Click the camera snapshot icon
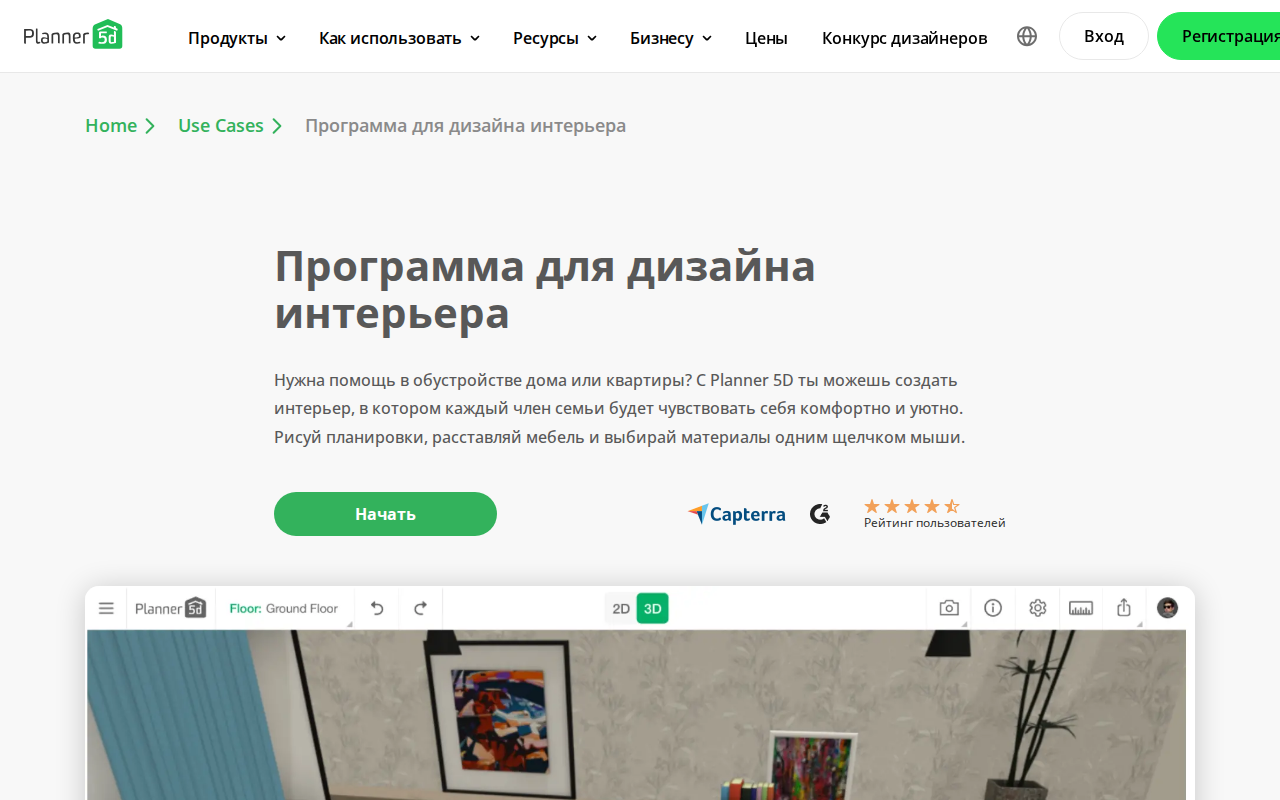 (949, 608)
